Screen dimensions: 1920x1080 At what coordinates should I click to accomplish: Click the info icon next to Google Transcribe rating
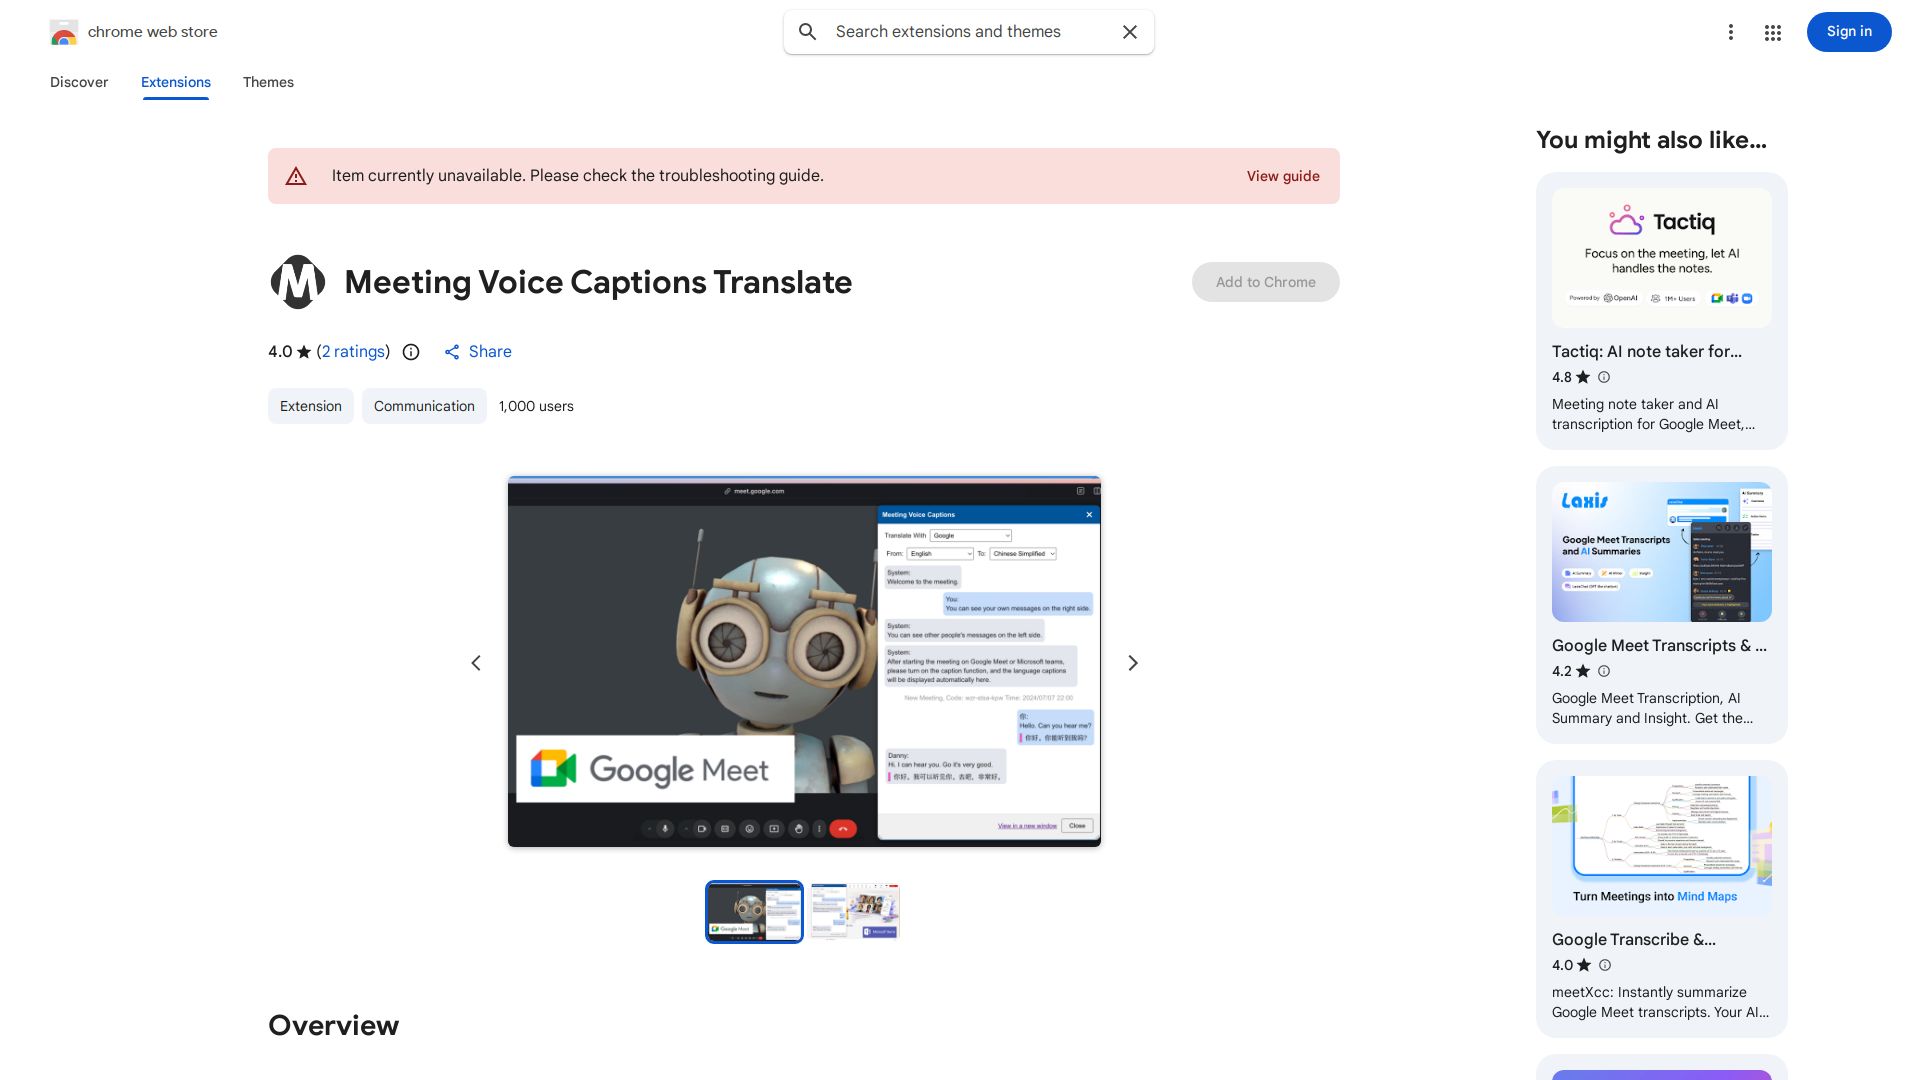pyautogui.click(x=1604, y=965)
